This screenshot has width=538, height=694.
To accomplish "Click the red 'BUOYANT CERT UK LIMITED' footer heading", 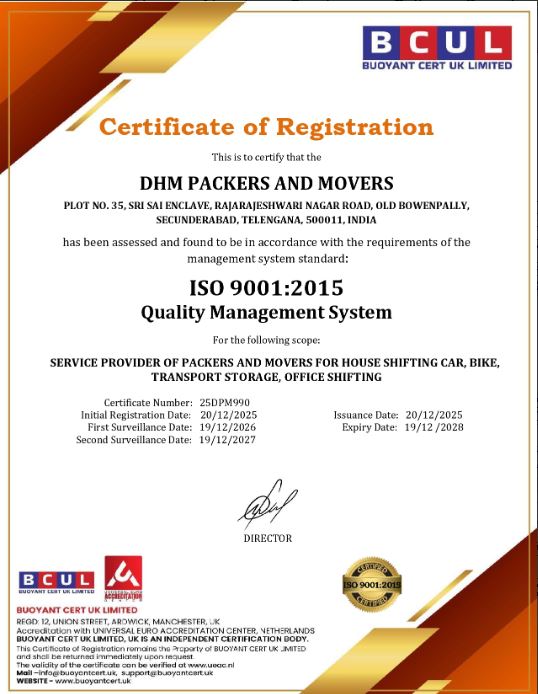I will (77, 610).
